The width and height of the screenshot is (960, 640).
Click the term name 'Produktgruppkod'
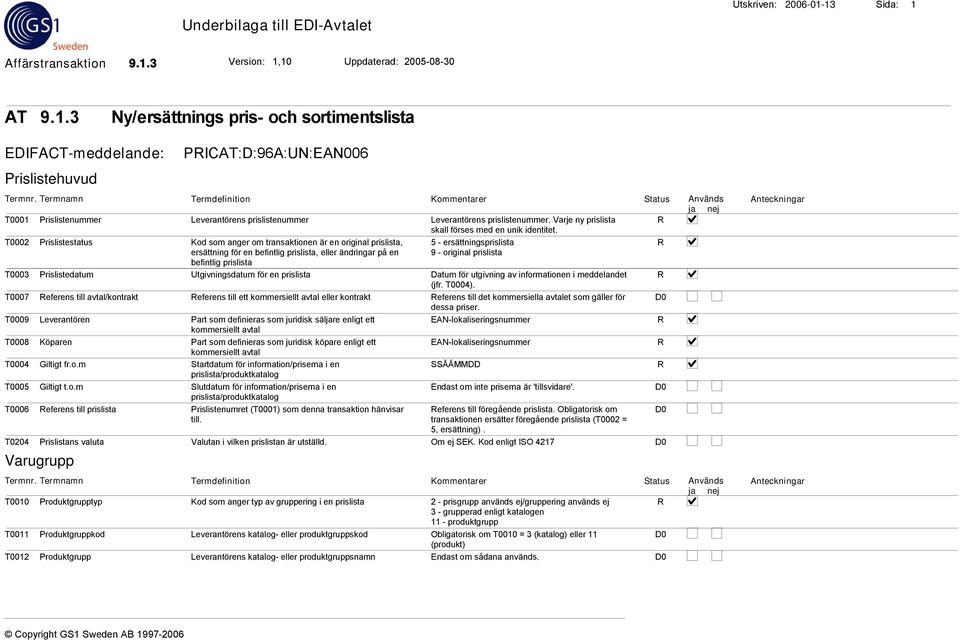tap(72, 535)
